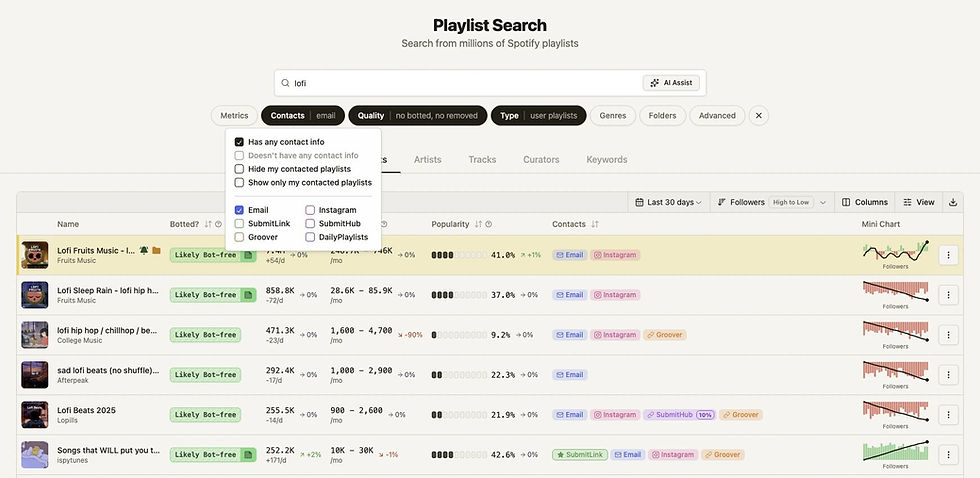Open the Last 30 days date range dropdown
Image resolution: width=980 pixels, height=478 pixels.
pos(668,202)
